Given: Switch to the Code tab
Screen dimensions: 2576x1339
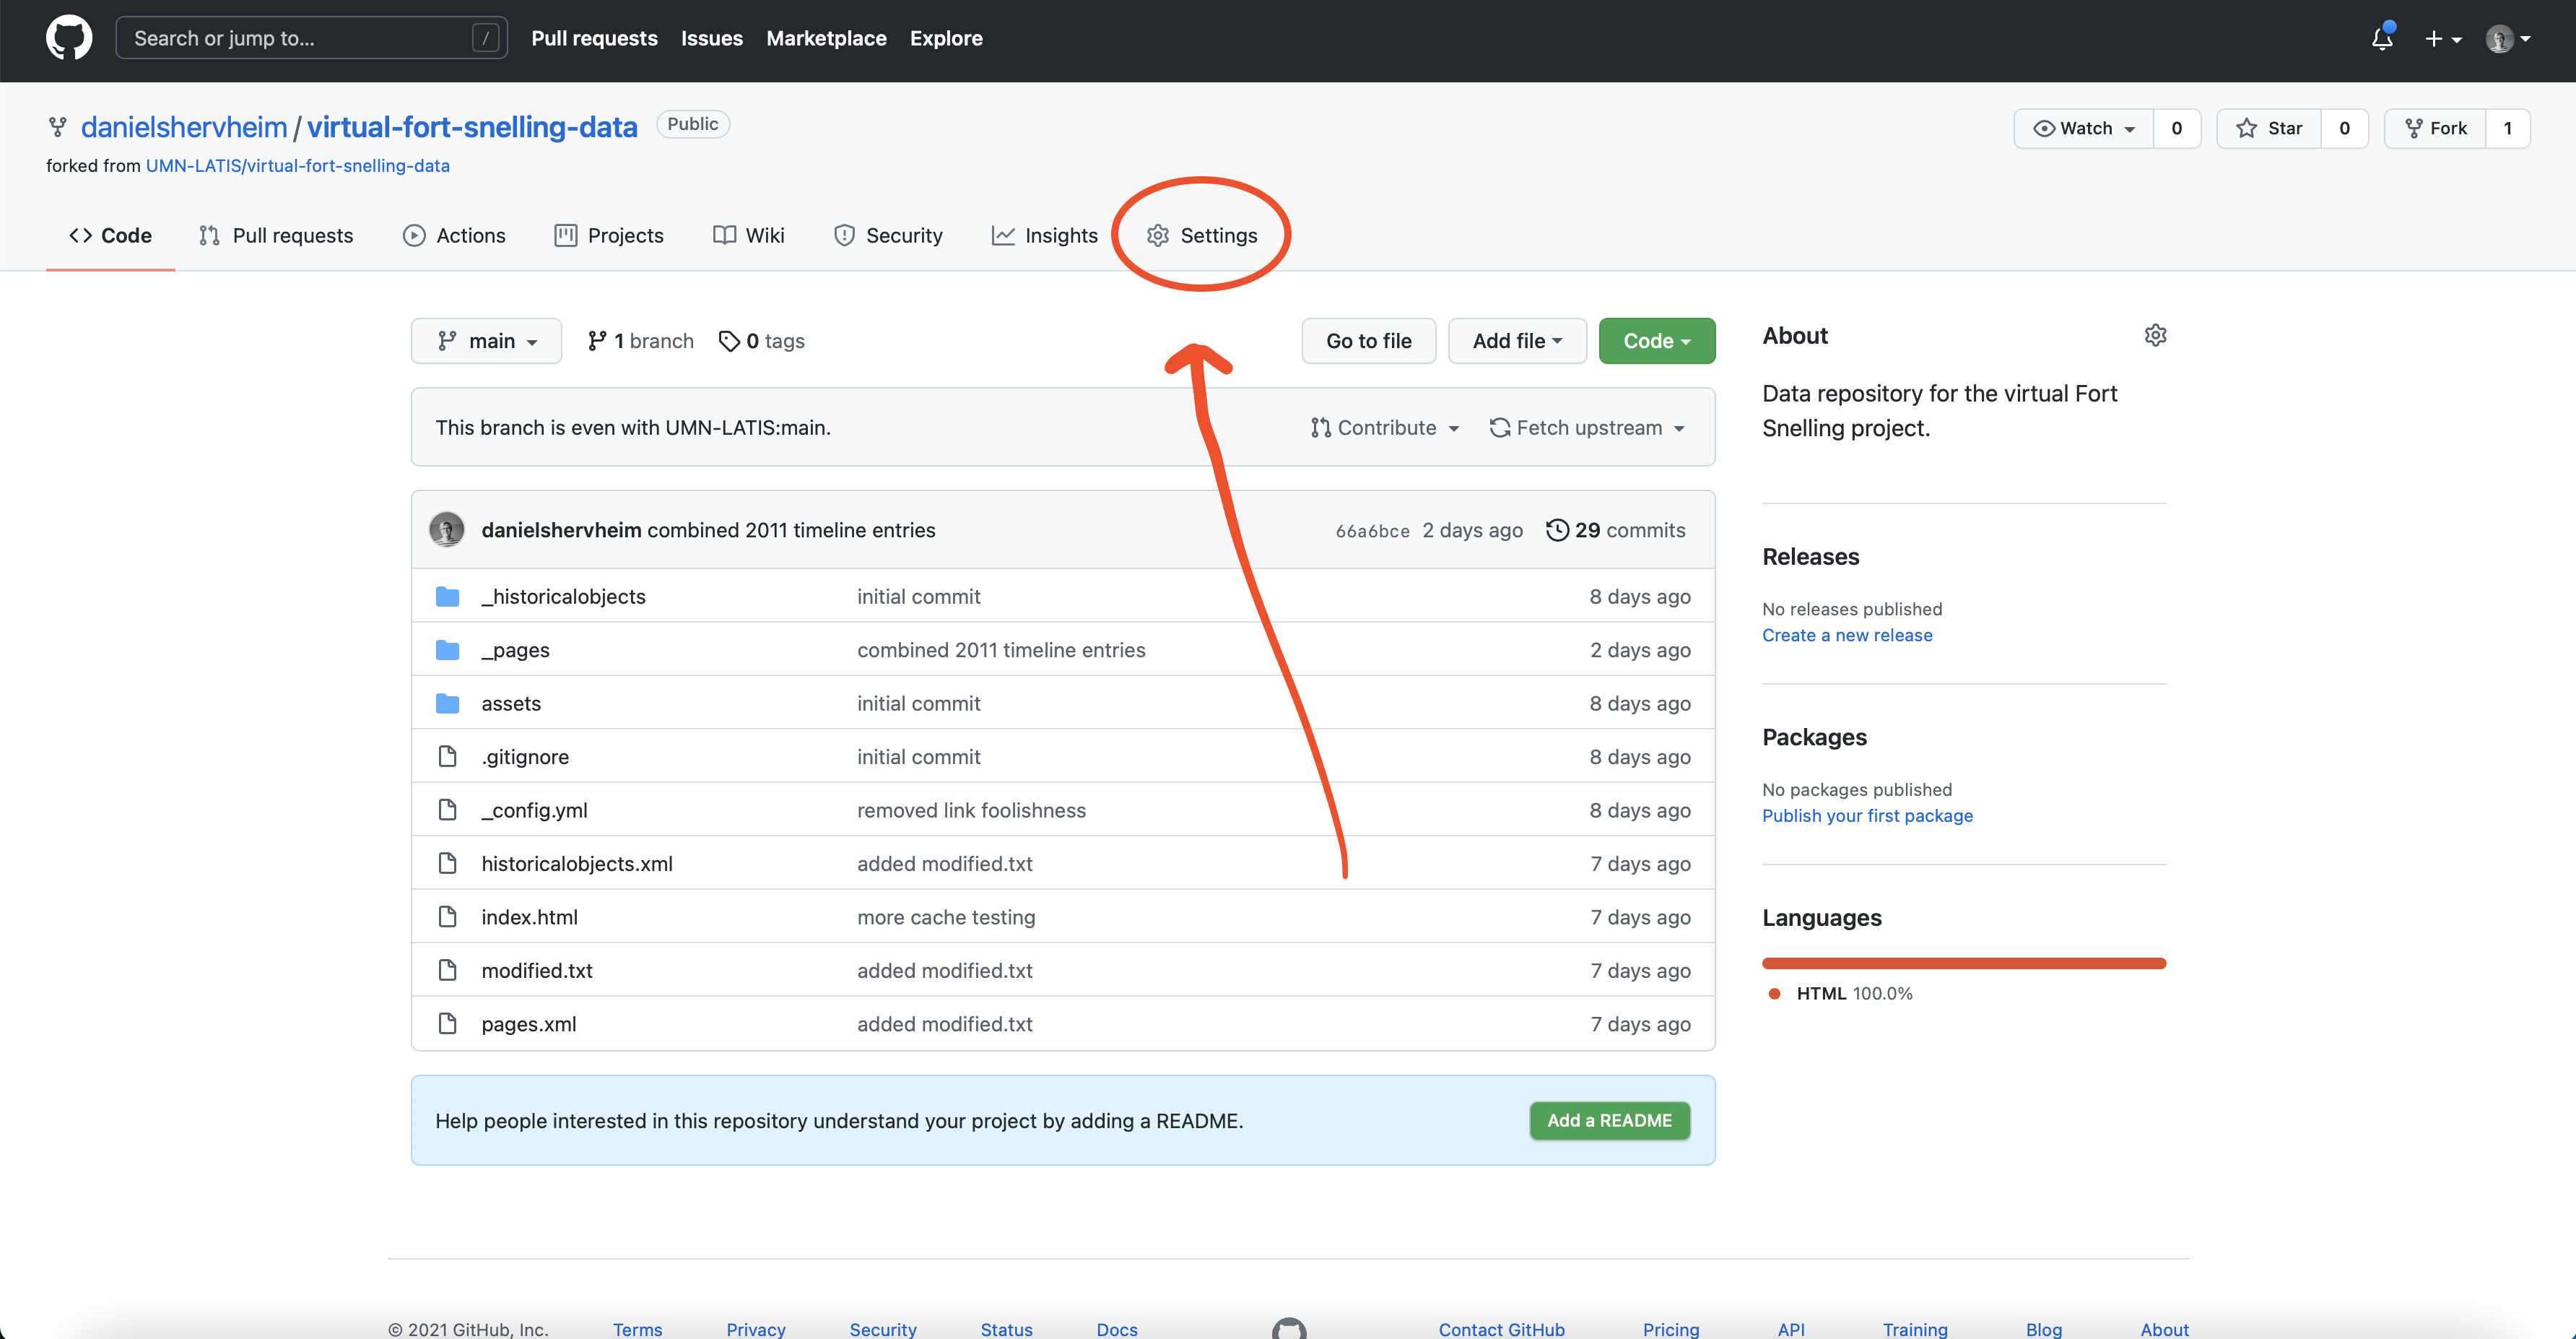Looking at the screenshot, I should (x=110, y=235).
